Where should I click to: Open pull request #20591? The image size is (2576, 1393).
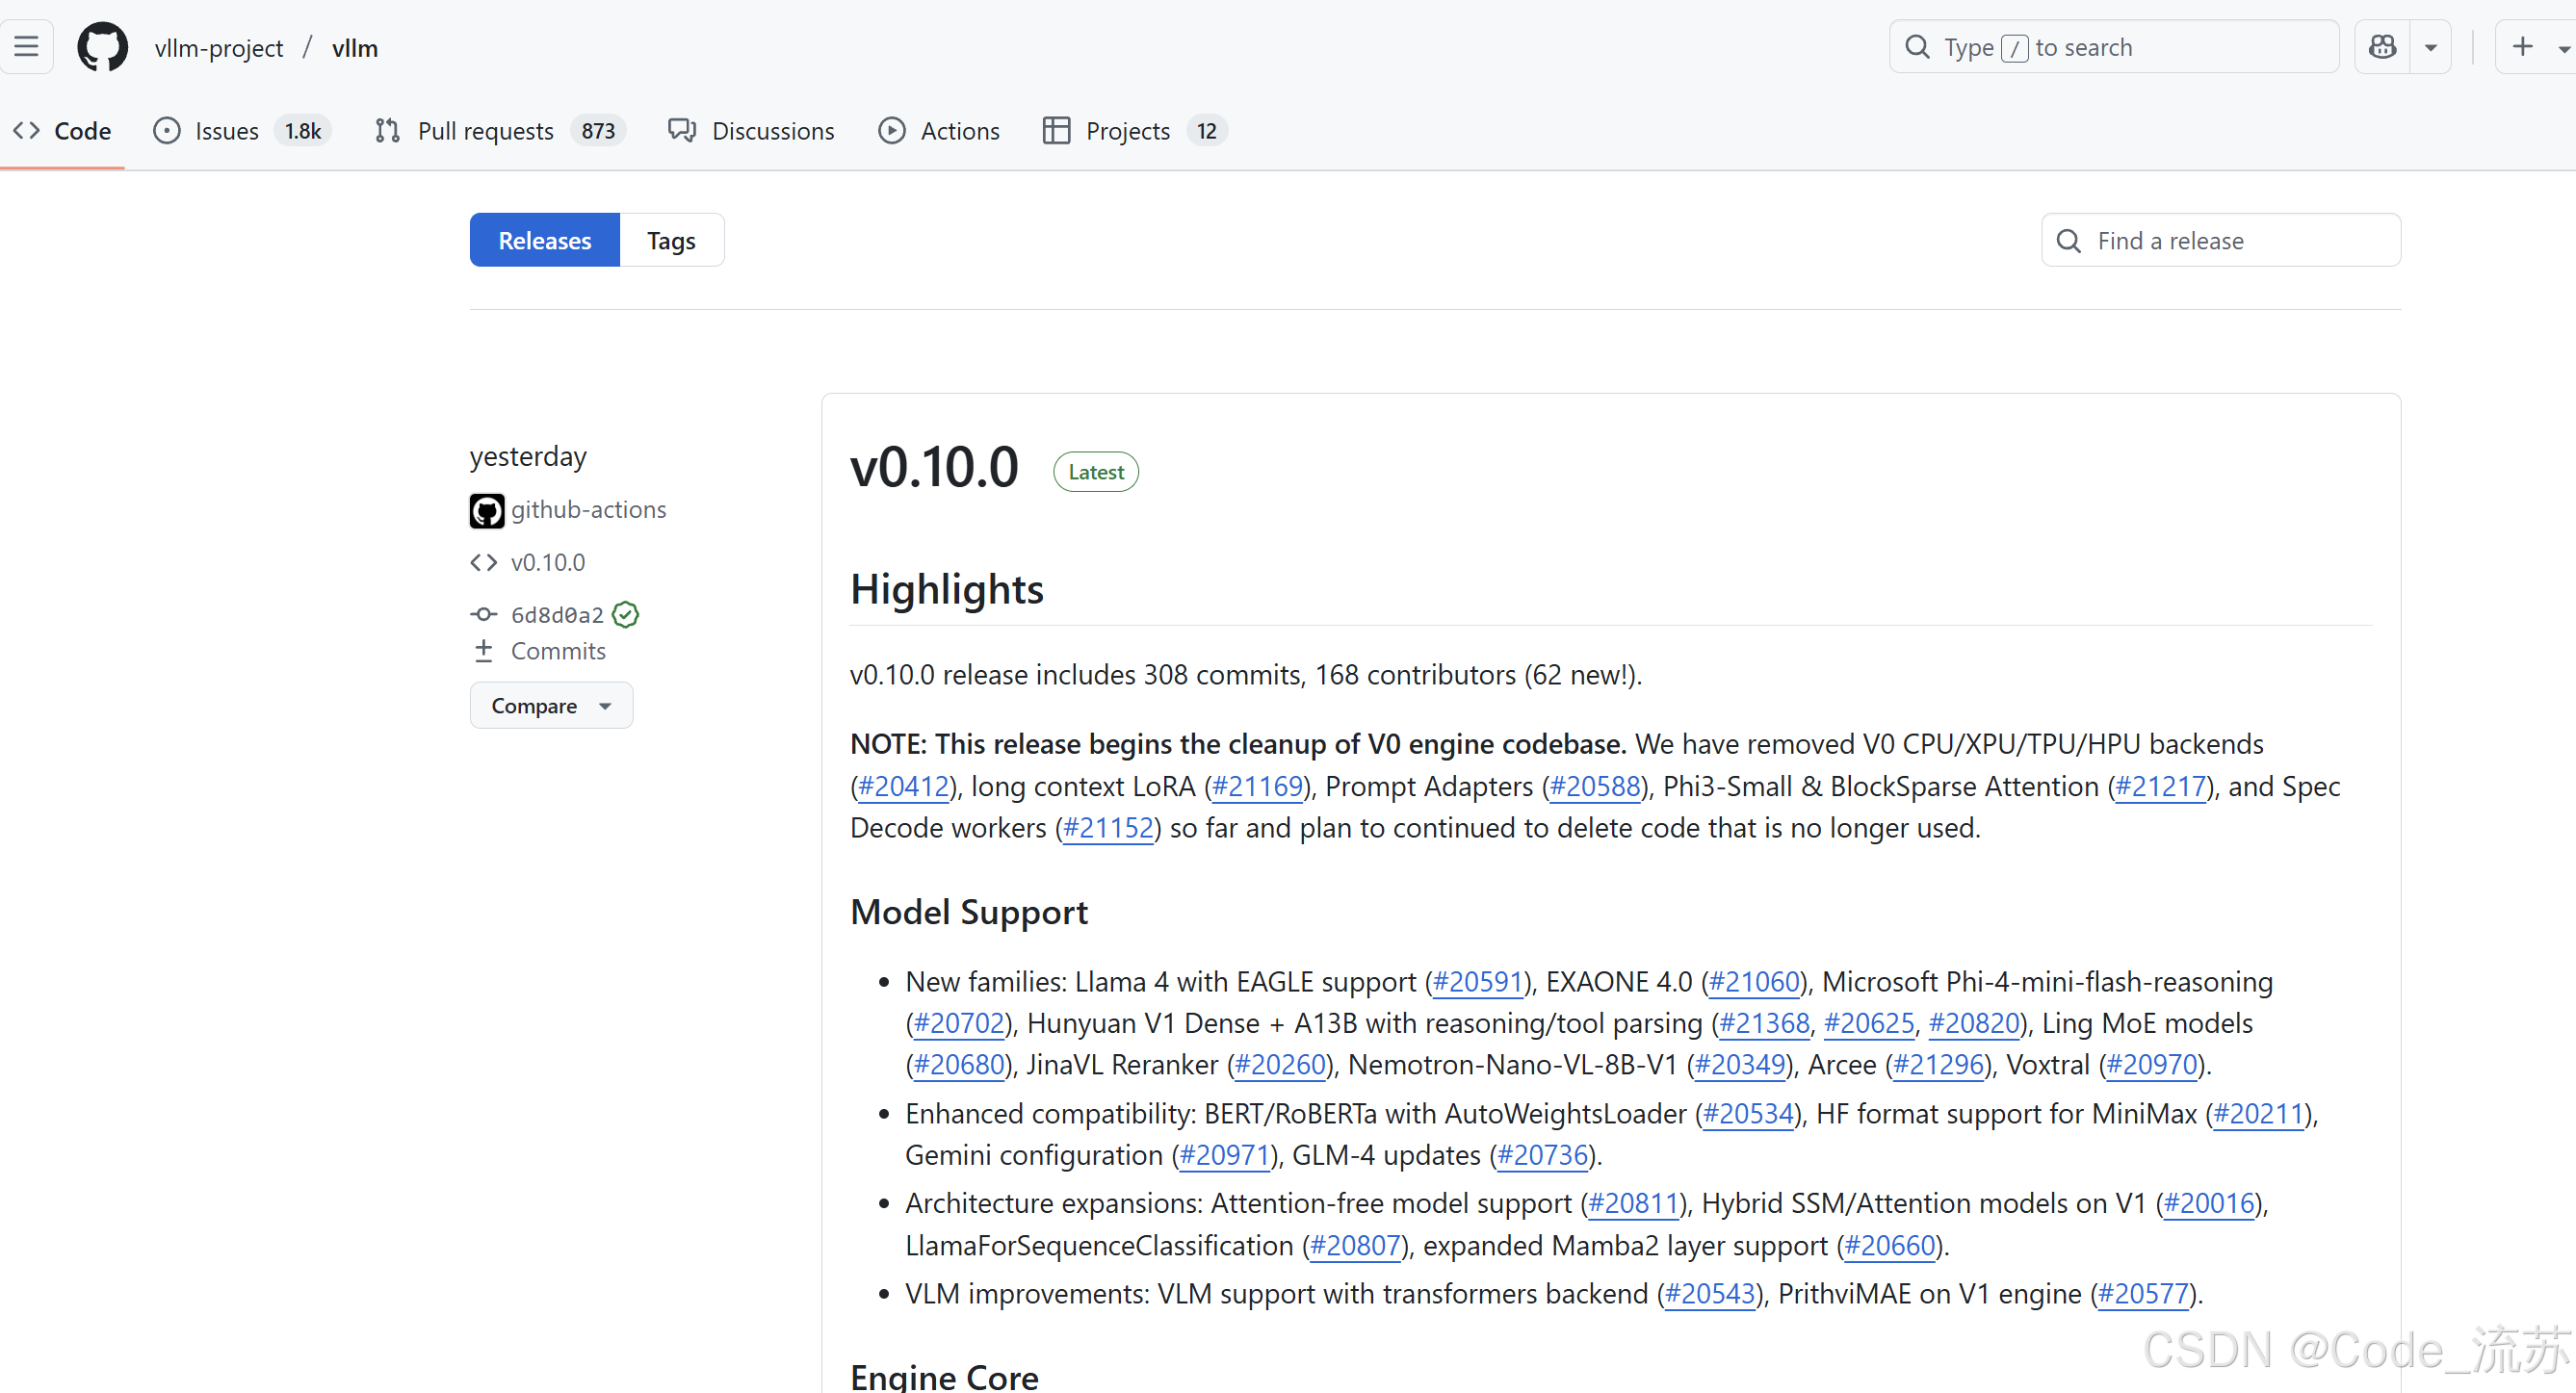click(x=1478, y=983)
